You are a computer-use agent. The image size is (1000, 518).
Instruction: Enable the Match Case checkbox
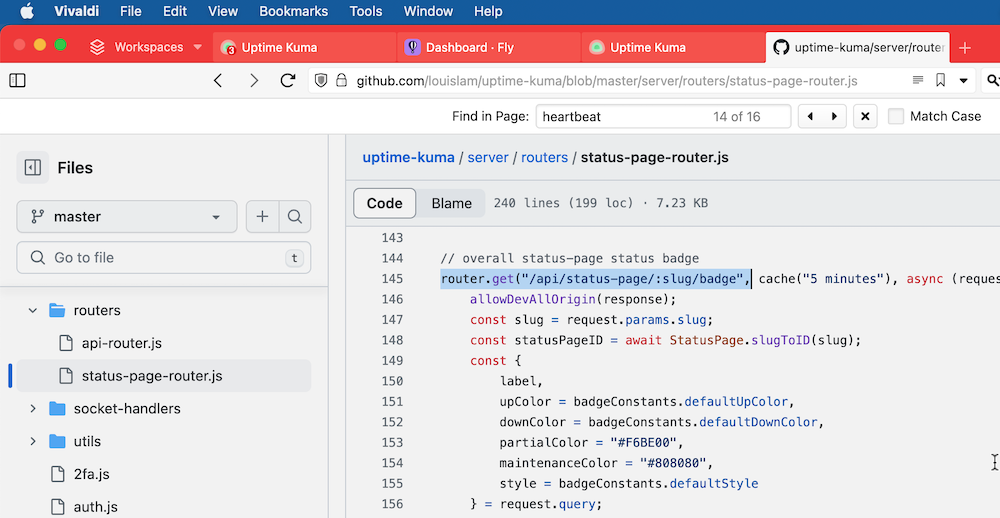click(896, 116)
